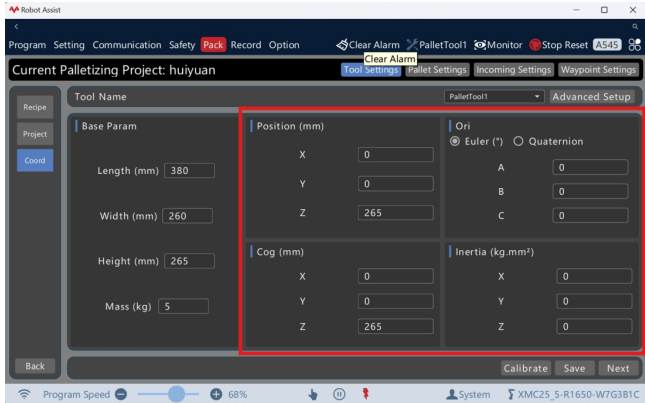Open the Project sidebar section
645x403 pixels.
click(x=35, y=134)
